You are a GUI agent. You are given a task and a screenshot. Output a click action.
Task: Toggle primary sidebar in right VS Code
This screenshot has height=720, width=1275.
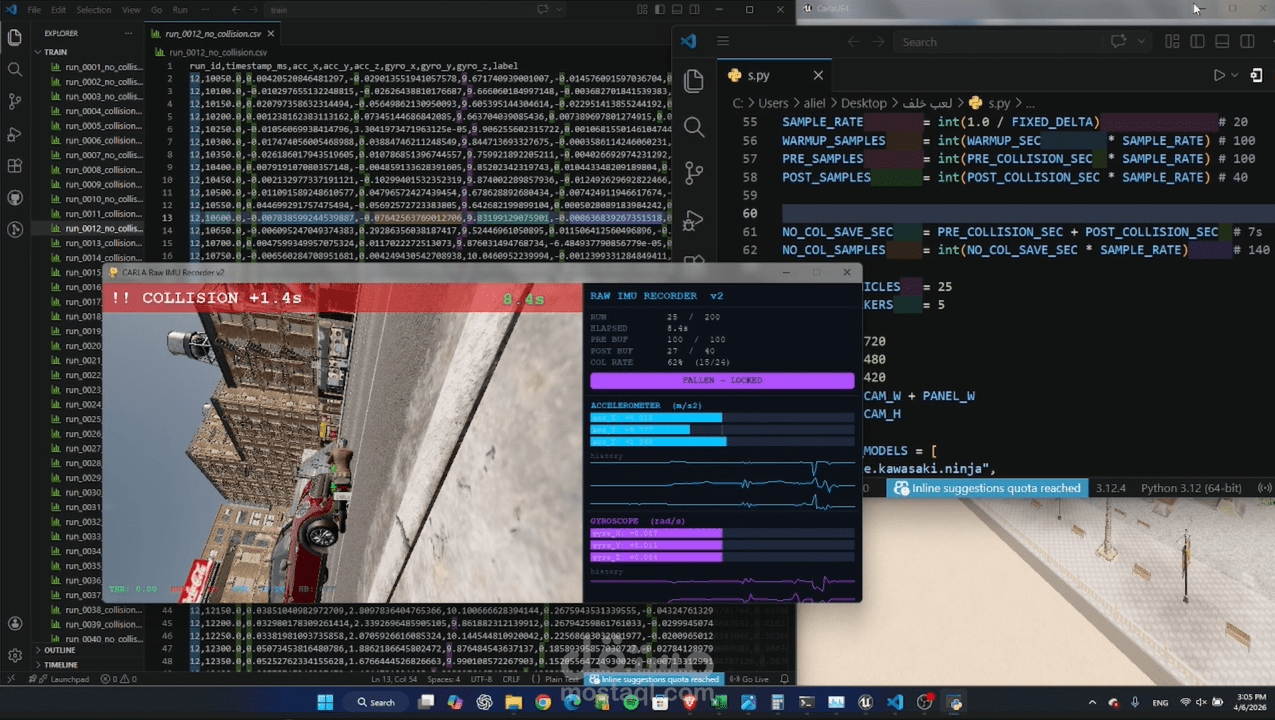click(1197, 42)
